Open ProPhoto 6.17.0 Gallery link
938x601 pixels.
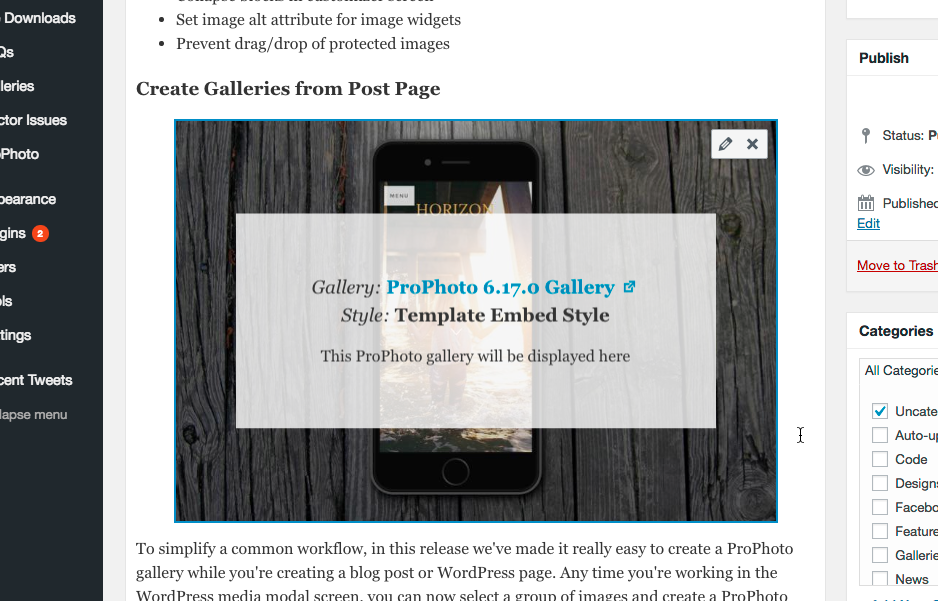pos(500,287)
